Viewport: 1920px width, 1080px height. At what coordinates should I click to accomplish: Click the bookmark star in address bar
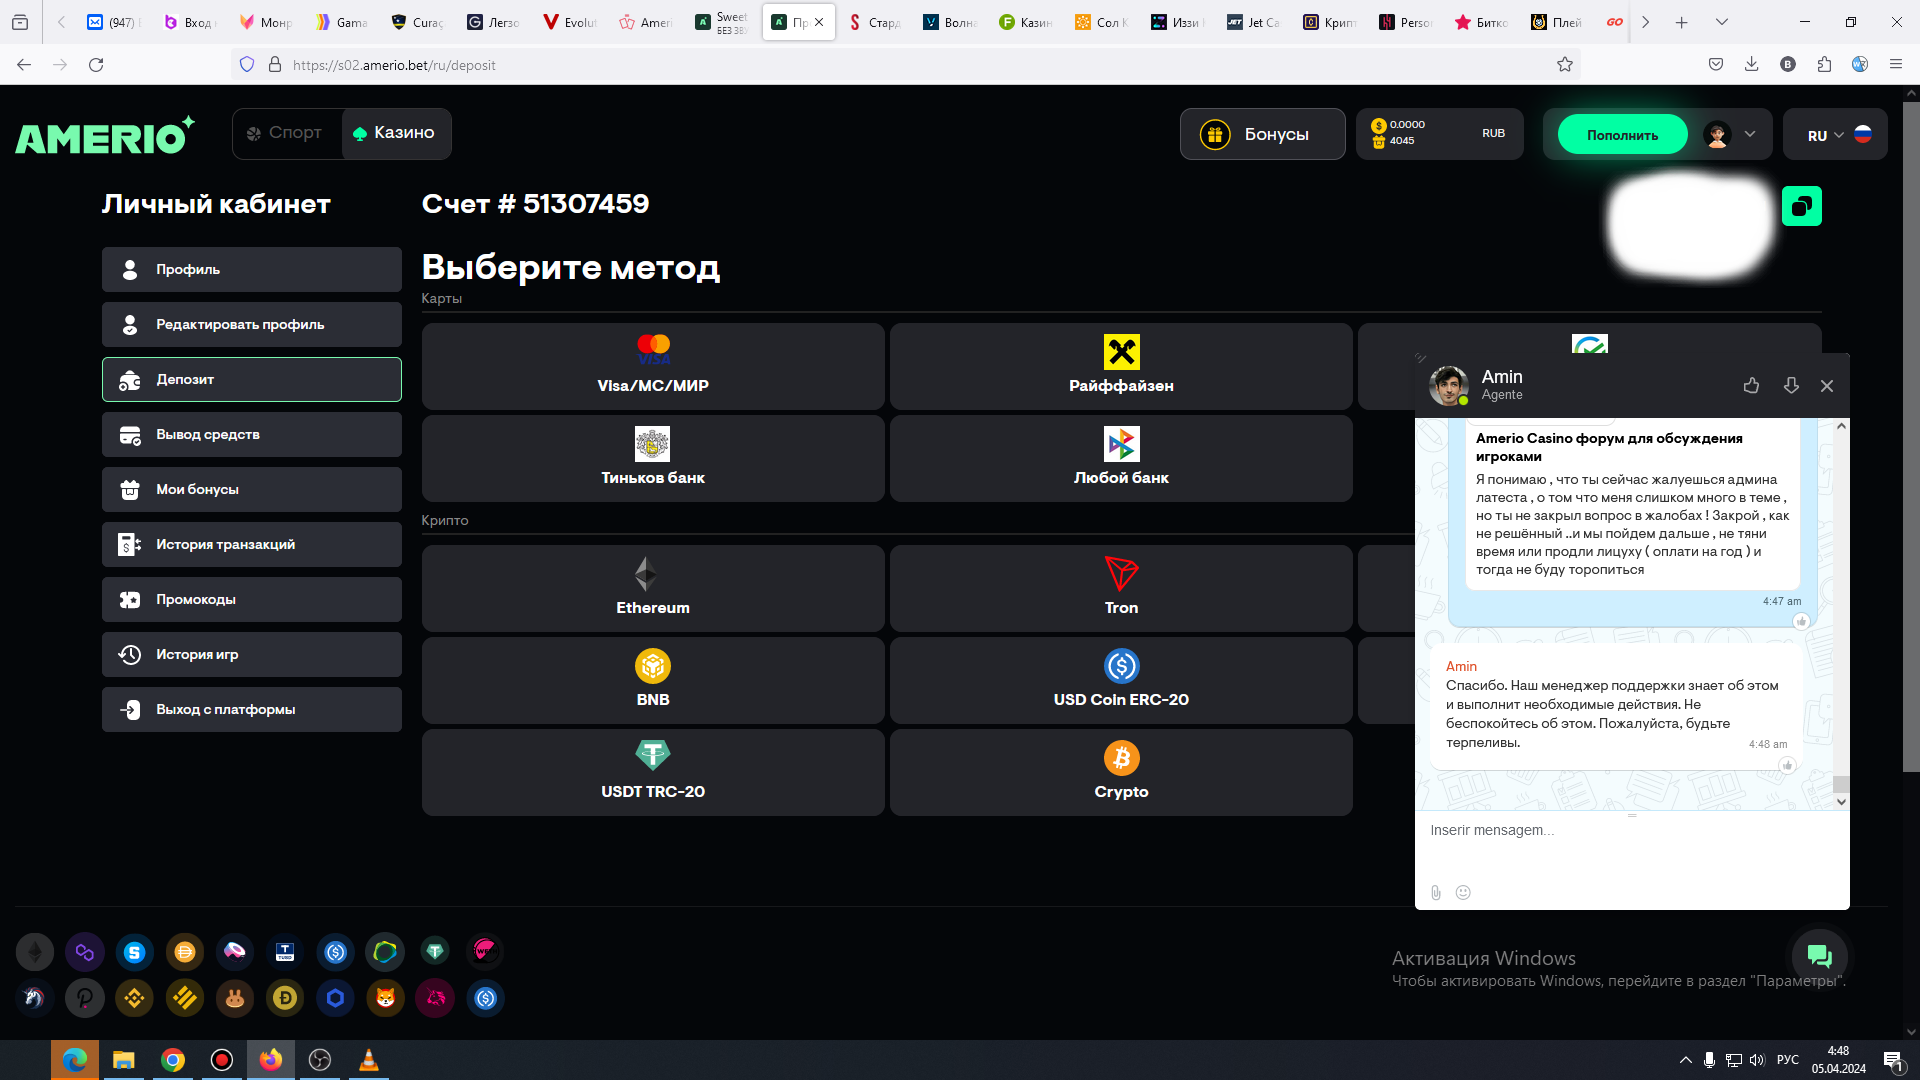(x=1565, y=65)
